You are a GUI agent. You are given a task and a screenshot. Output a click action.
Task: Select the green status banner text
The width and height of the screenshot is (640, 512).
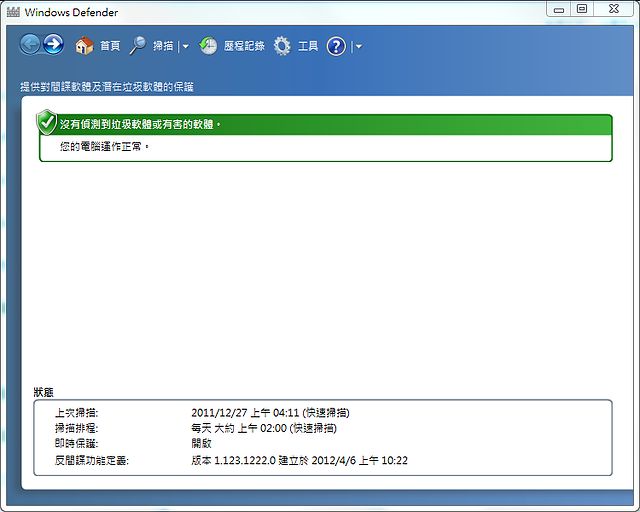coord(140,124)
